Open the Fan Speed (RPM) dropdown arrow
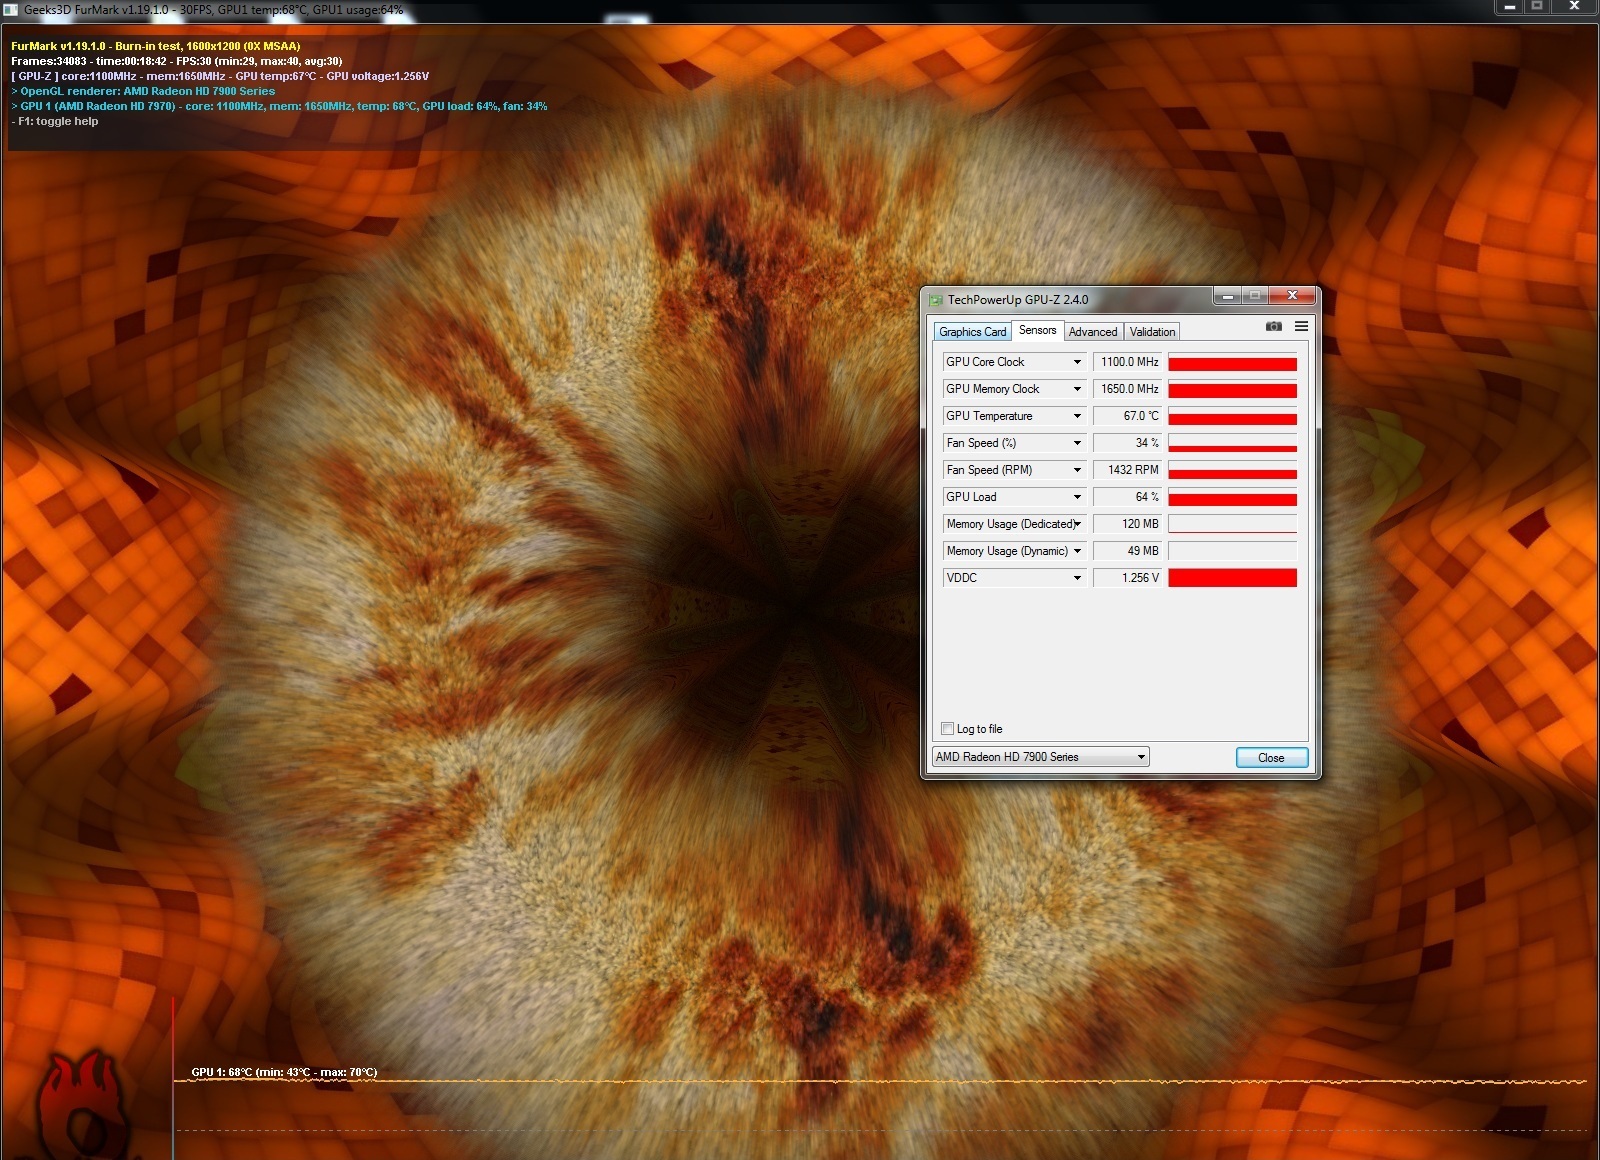Image resolution: width=1600 pixels, height=1160 pixels. (x=1077, y=470)
